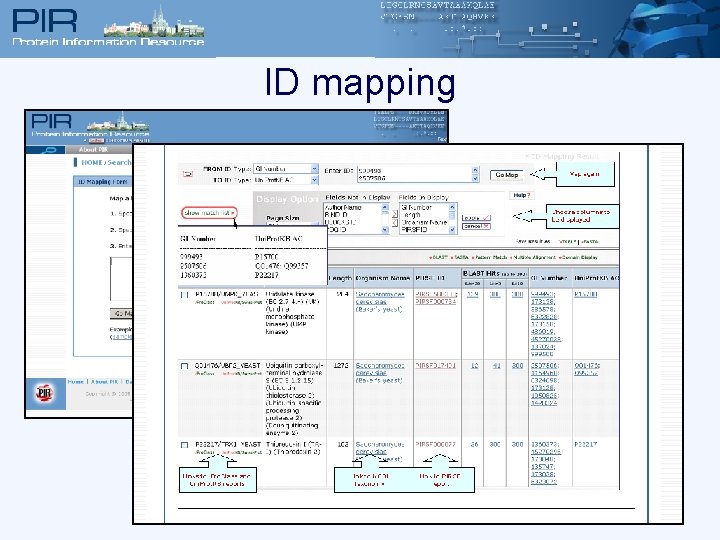Click the PIR logo in background window
720x540 pixels.
coord(51,121)
